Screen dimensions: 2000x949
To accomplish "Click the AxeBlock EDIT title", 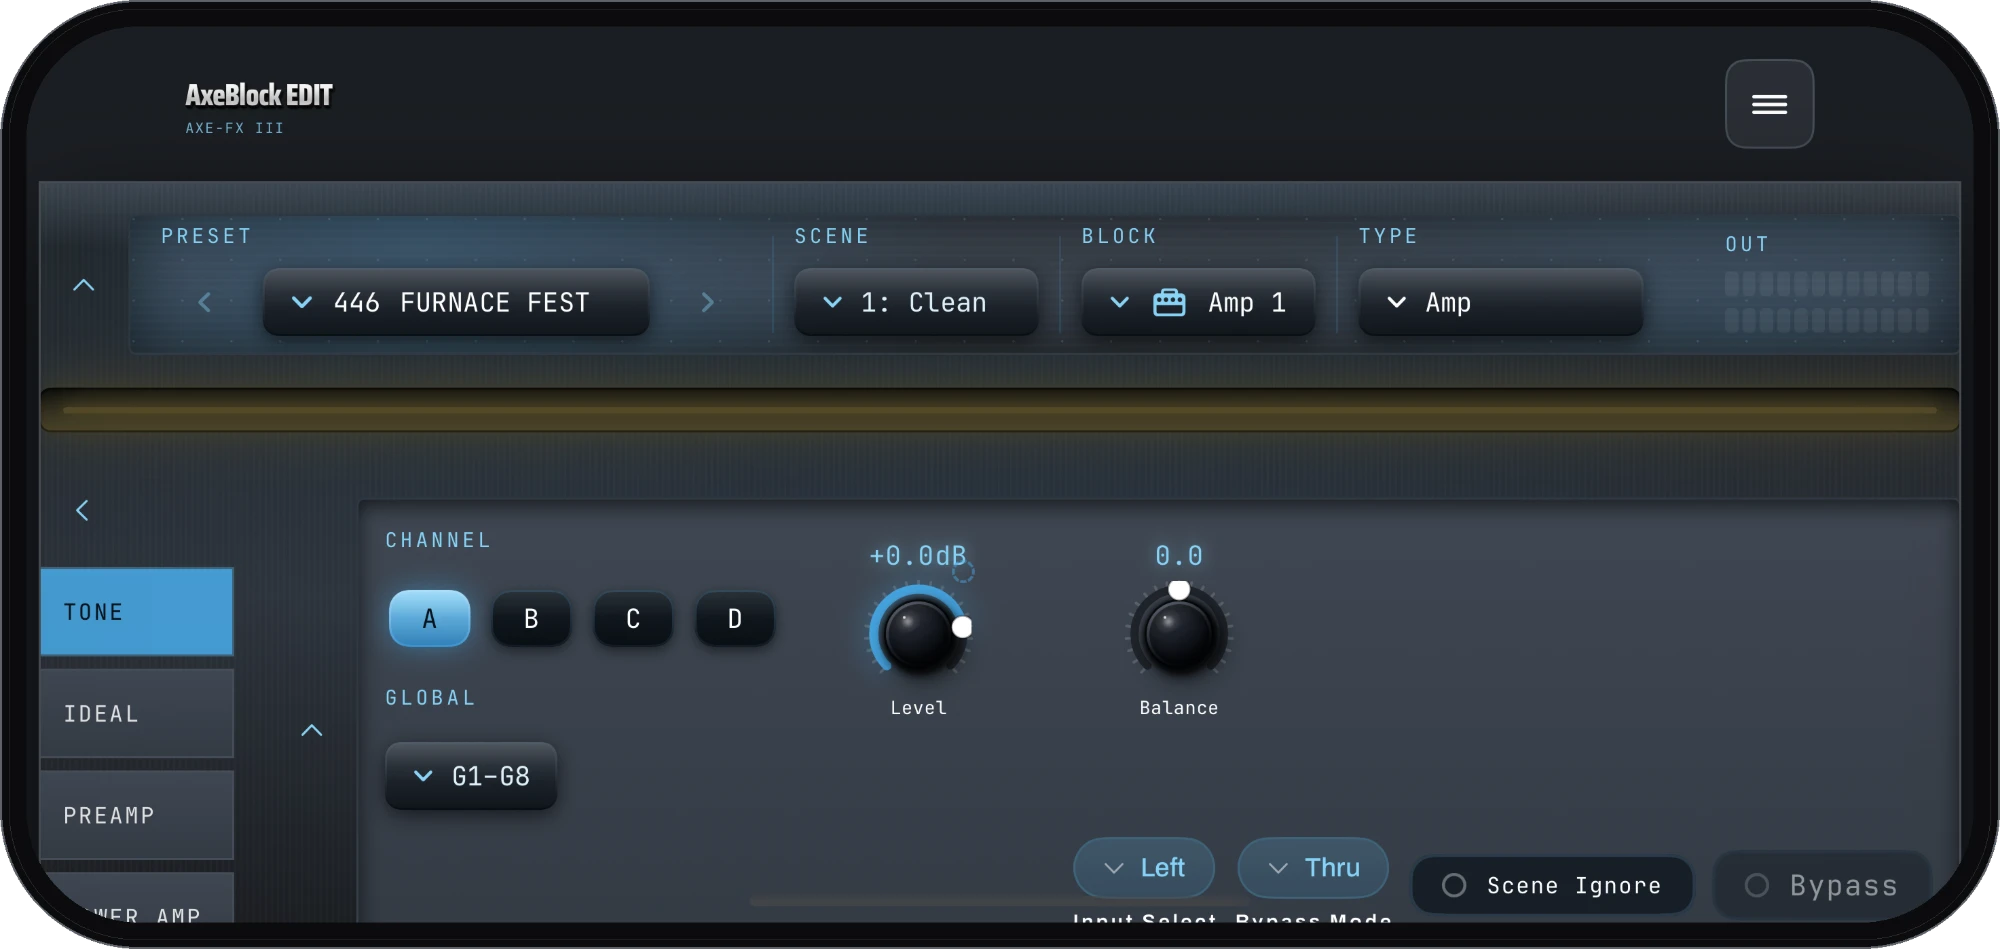I will click(259, 95).
